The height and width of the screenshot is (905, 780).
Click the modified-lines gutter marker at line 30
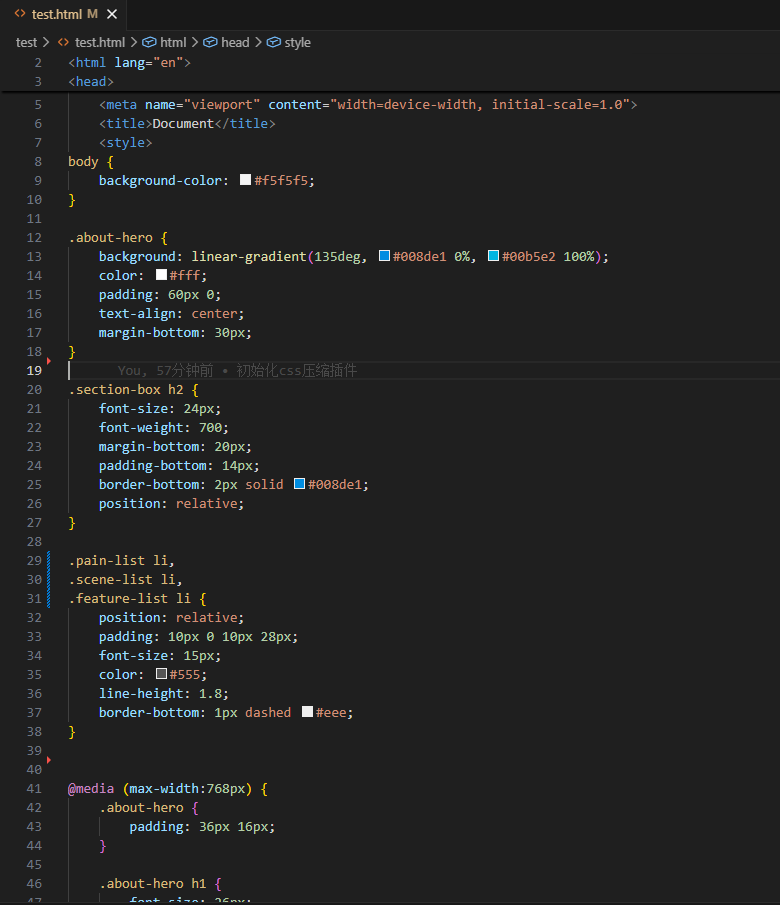pyautogui.click(x=48, y=579)
